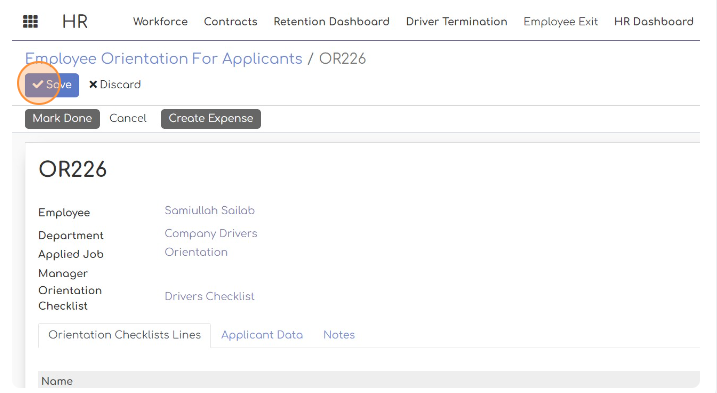Viewport: 717px width, 393px height.
Task: Click the Discard X icon
Action: (x=93, y=85)
